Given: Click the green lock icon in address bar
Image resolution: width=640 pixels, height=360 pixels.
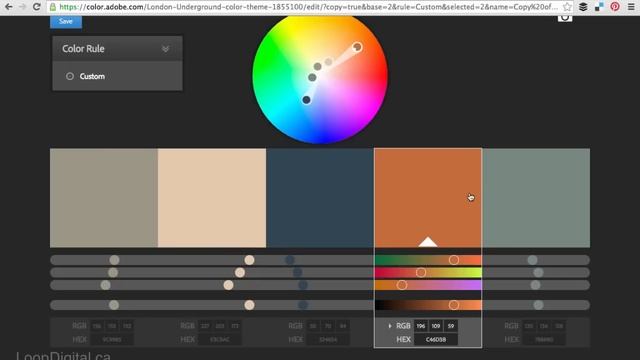Looking at the screenshot, I should tap(53, 7).
